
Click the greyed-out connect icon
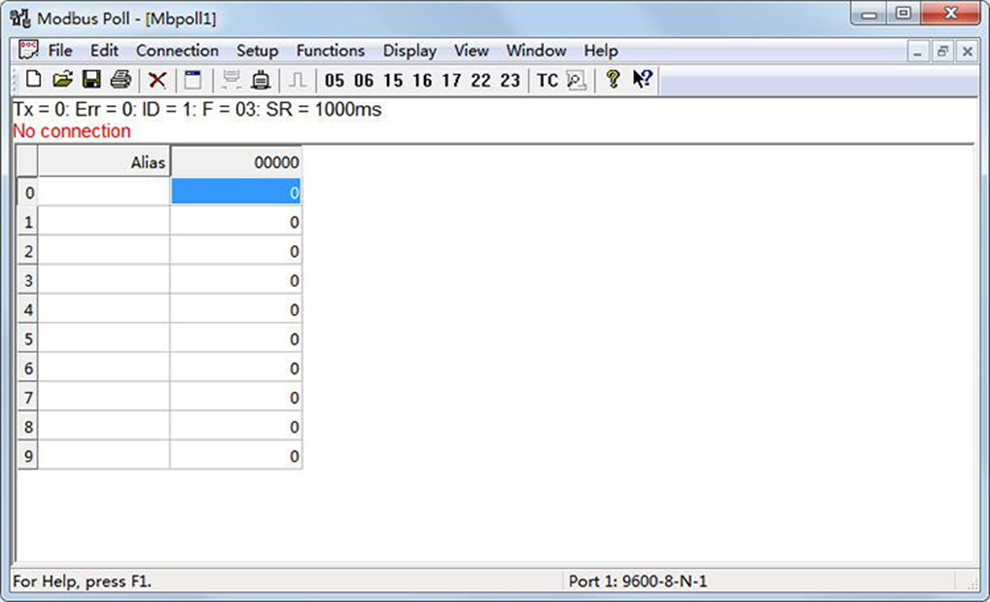(231, 80)
